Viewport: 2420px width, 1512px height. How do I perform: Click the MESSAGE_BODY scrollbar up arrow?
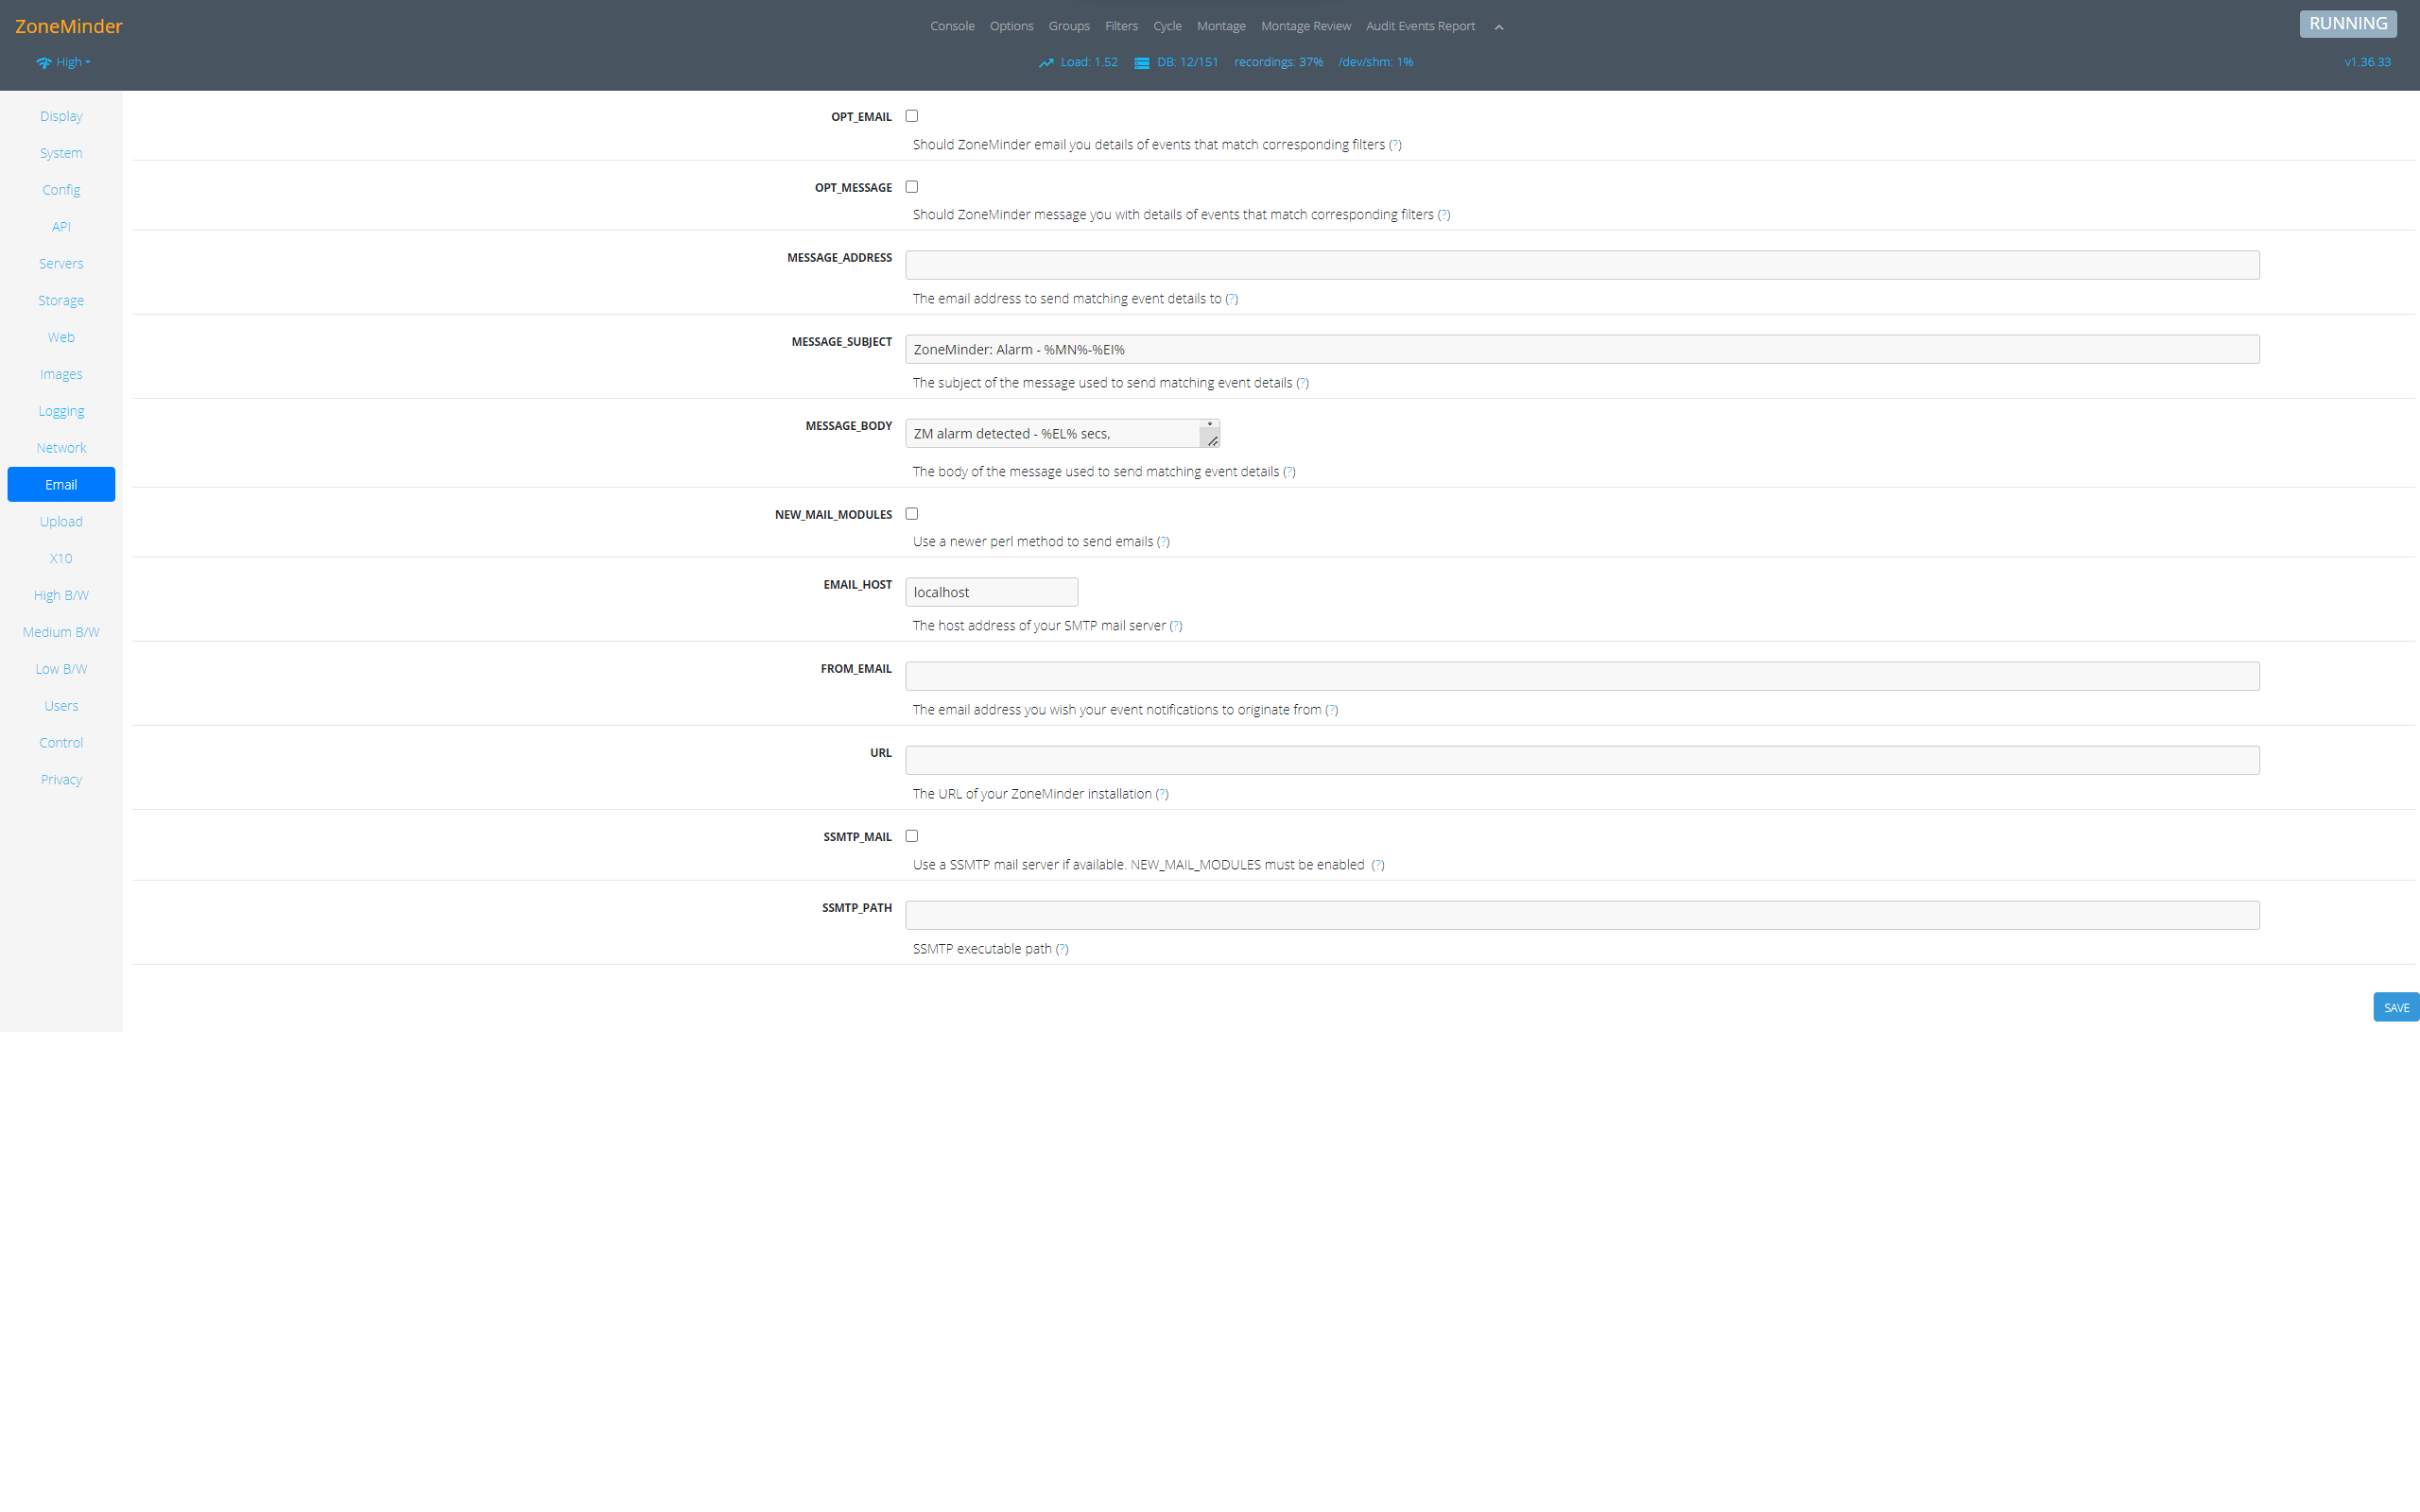pyautogui.click(x=1209, y=424)
